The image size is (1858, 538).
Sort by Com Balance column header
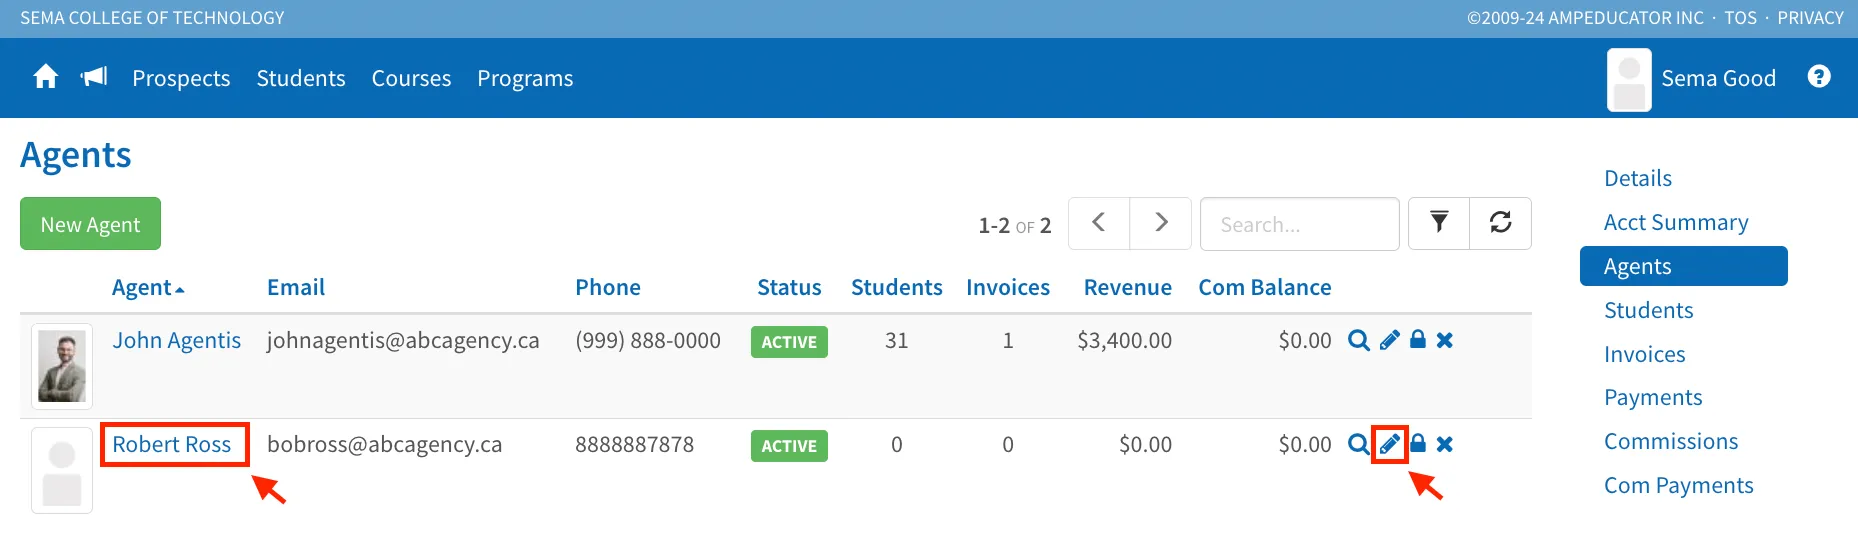click(1265, 288)
